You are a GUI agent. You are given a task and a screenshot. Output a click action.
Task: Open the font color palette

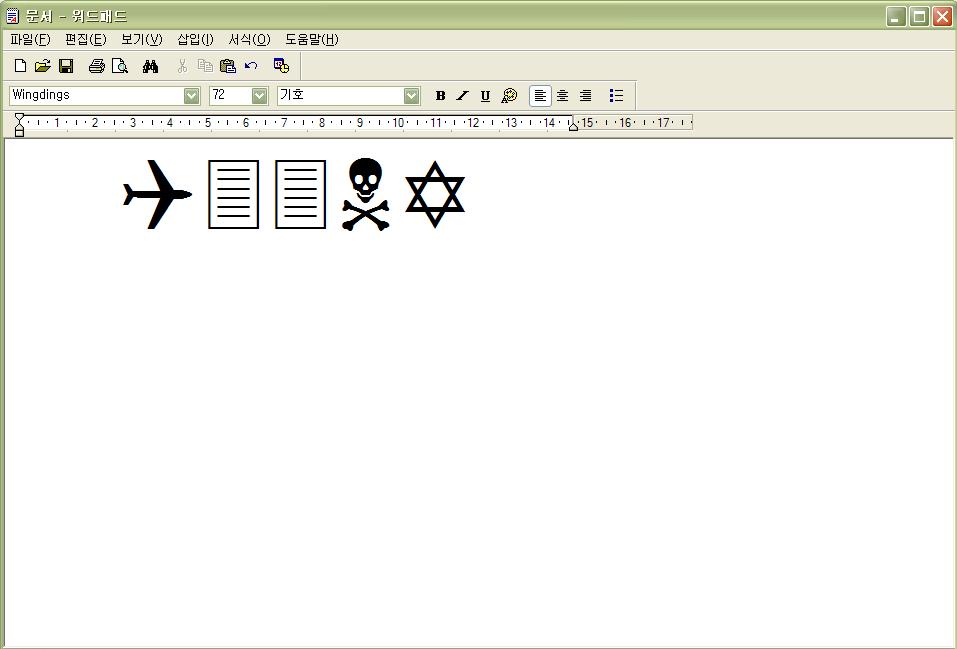click(x=509, y=96)
